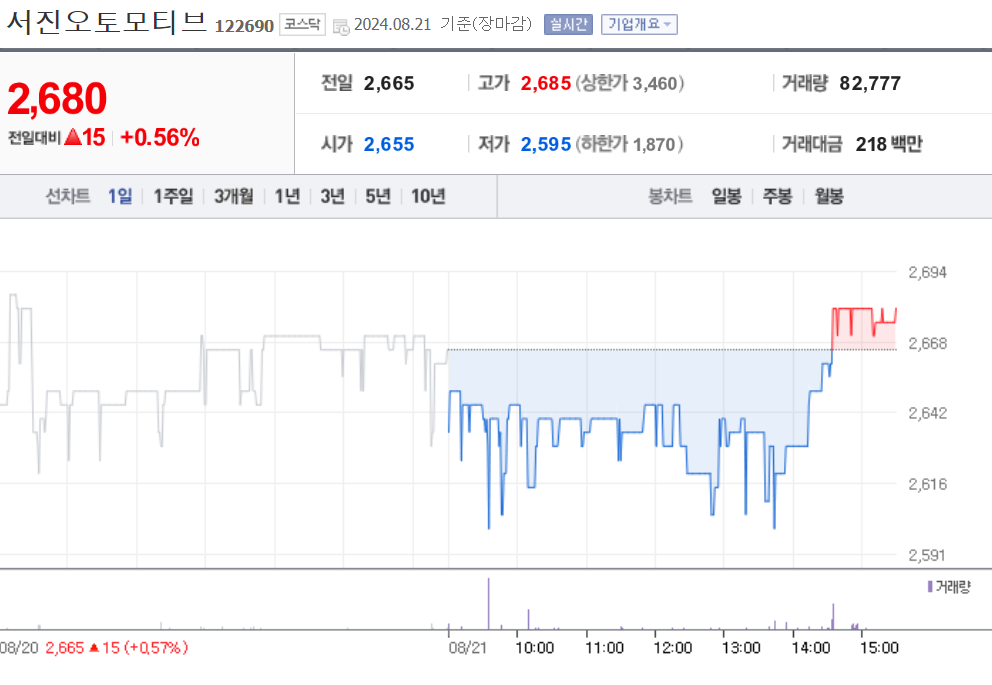Click the lower limit price 1,870
Screen dimensions: 992x685
(654, 144)
